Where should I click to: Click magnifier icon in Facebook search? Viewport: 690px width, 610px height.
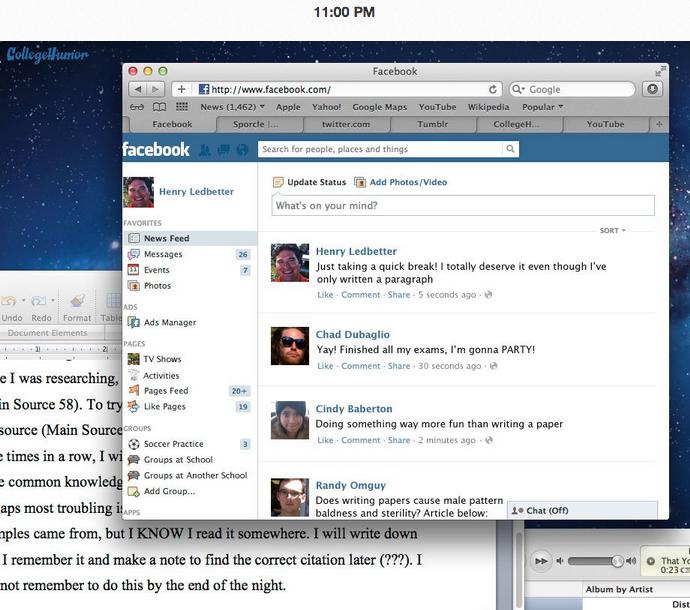(510, 150)
